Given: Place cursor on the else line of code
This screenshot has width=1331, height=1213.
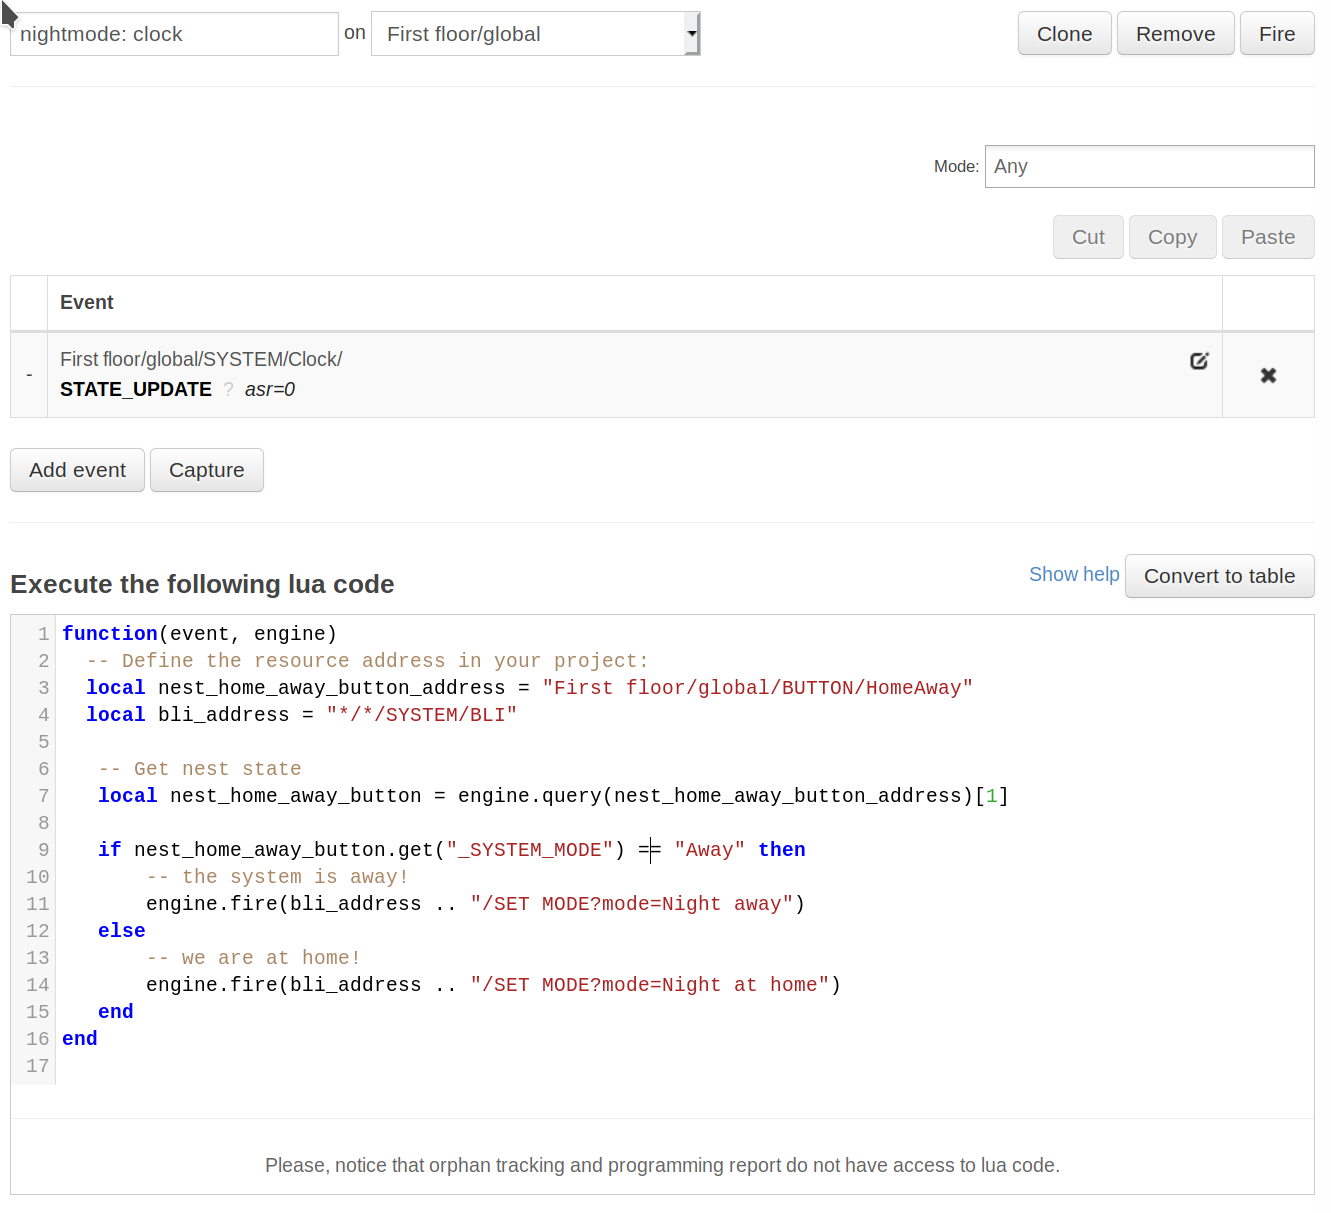Looking at the screenshot, I should [122, 931].
